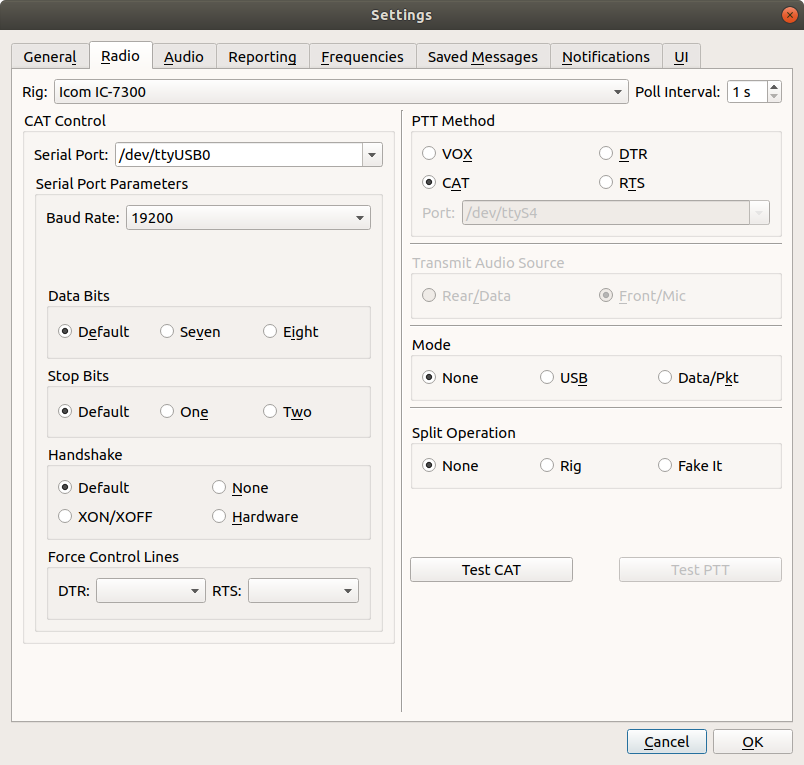Set Mode to None
The height and width of the screenshot is (765, 804).
450,378
